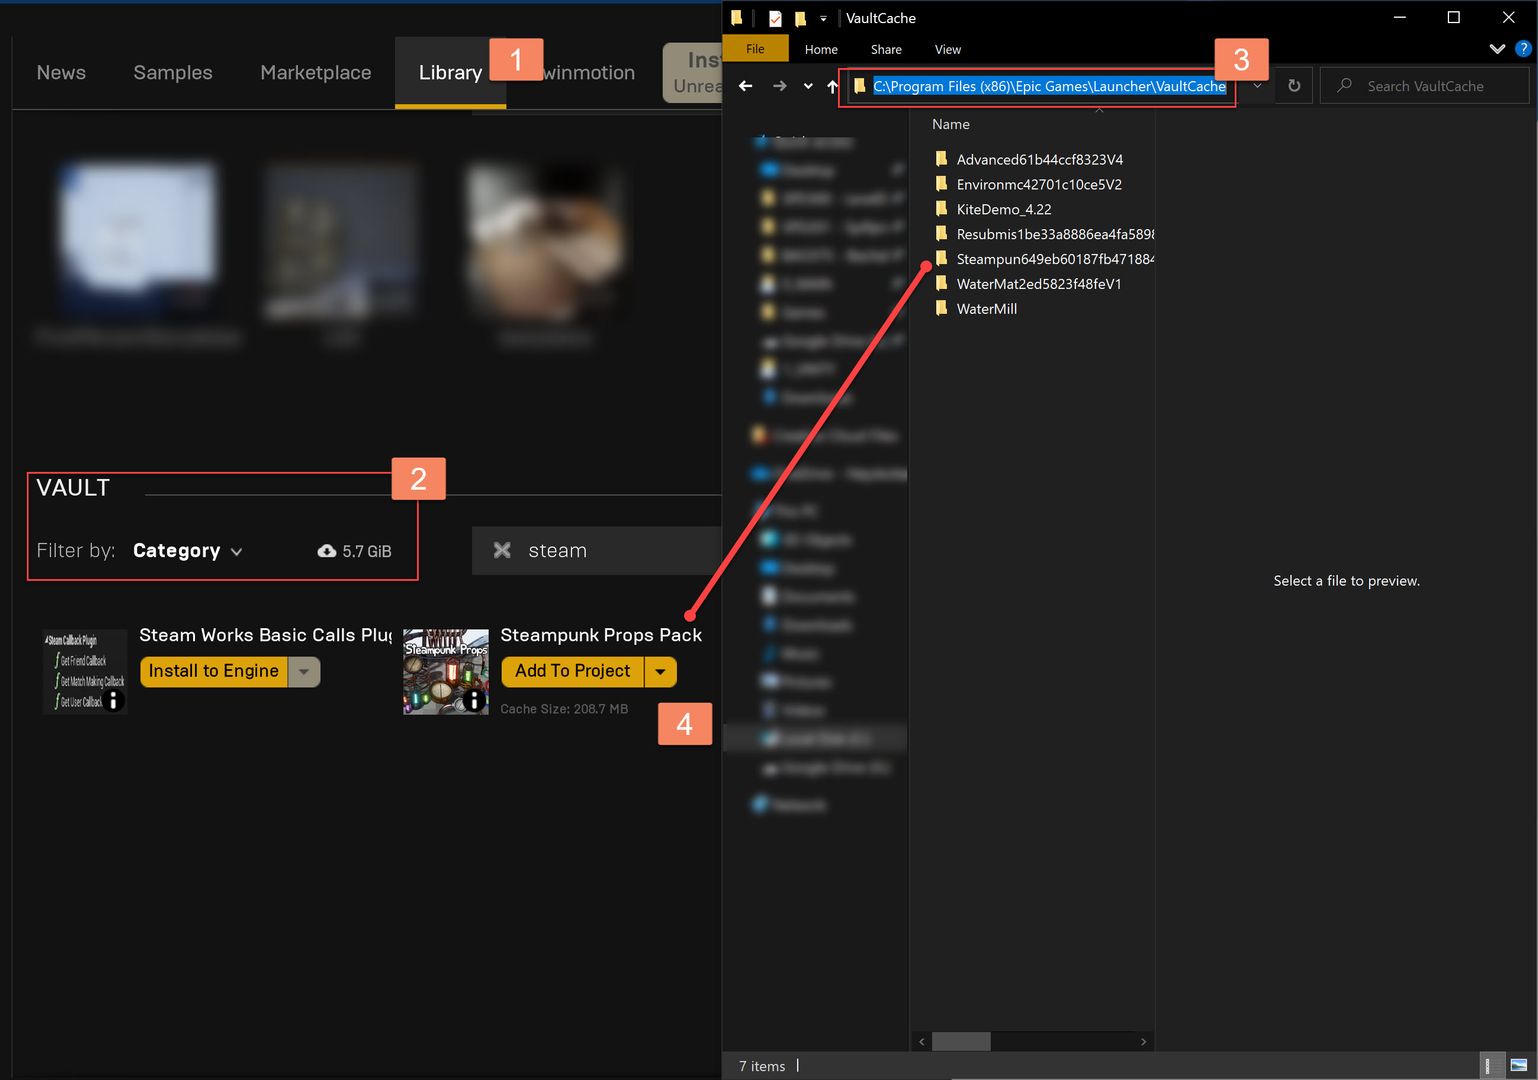The image size is (1538, 1080).
Task: Refresh the VaultCache folder
Action: pos(1294,86)
